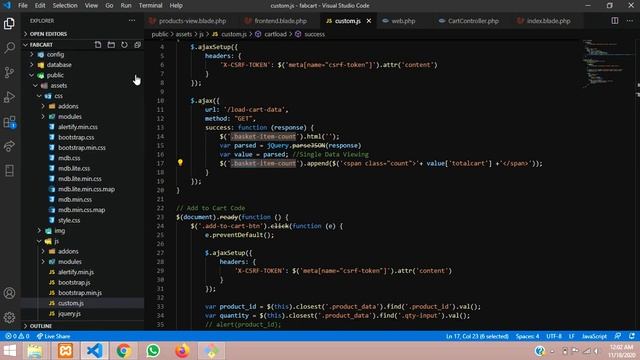Click success in the breadcrumb

[x=314, y=34]
